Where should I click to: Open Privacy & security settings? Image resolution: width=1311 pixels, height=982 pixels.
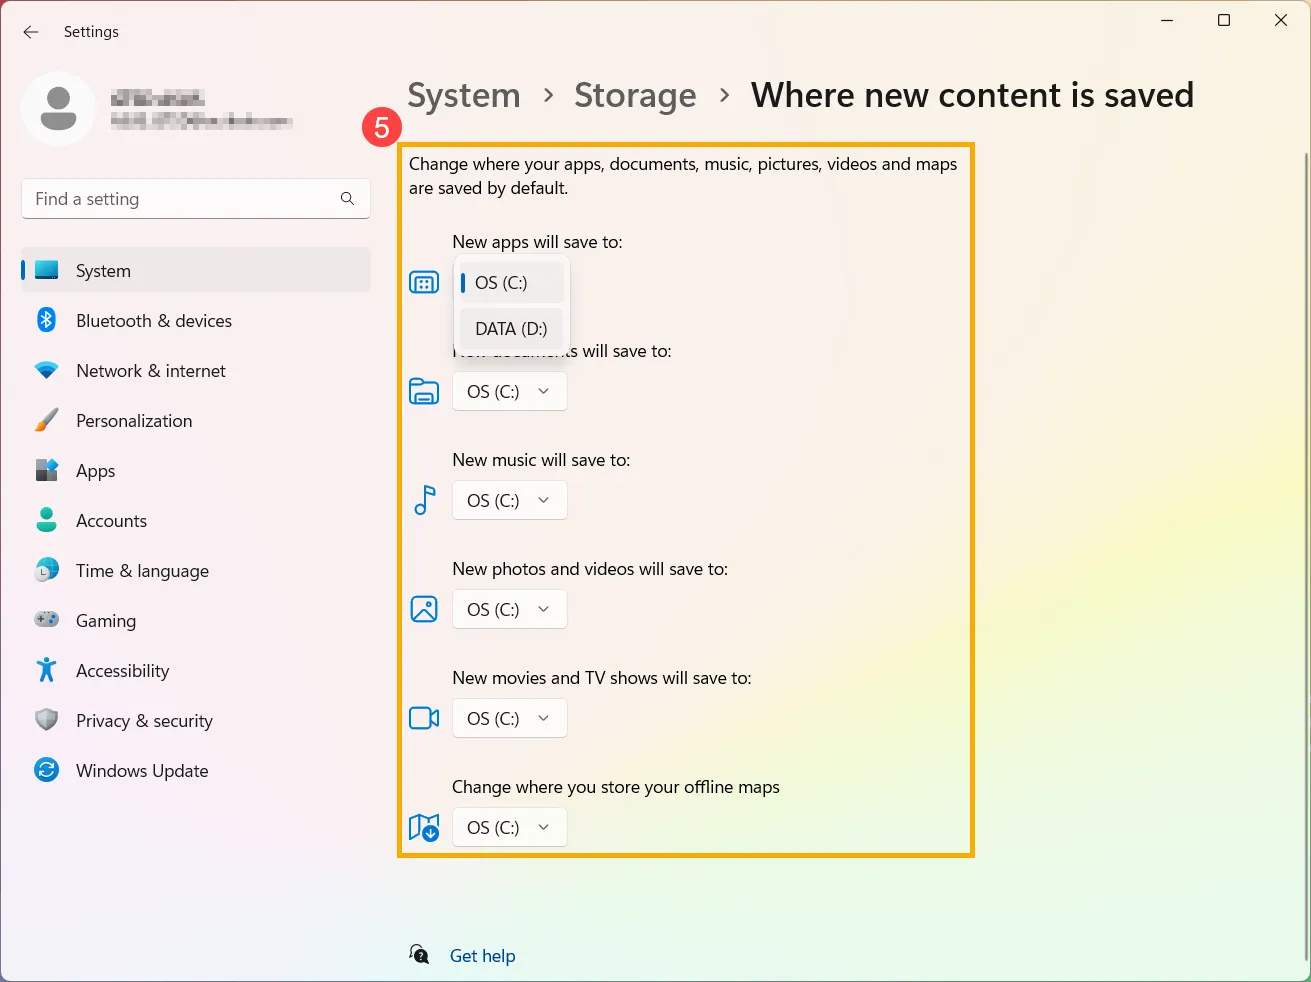(196, 720)
